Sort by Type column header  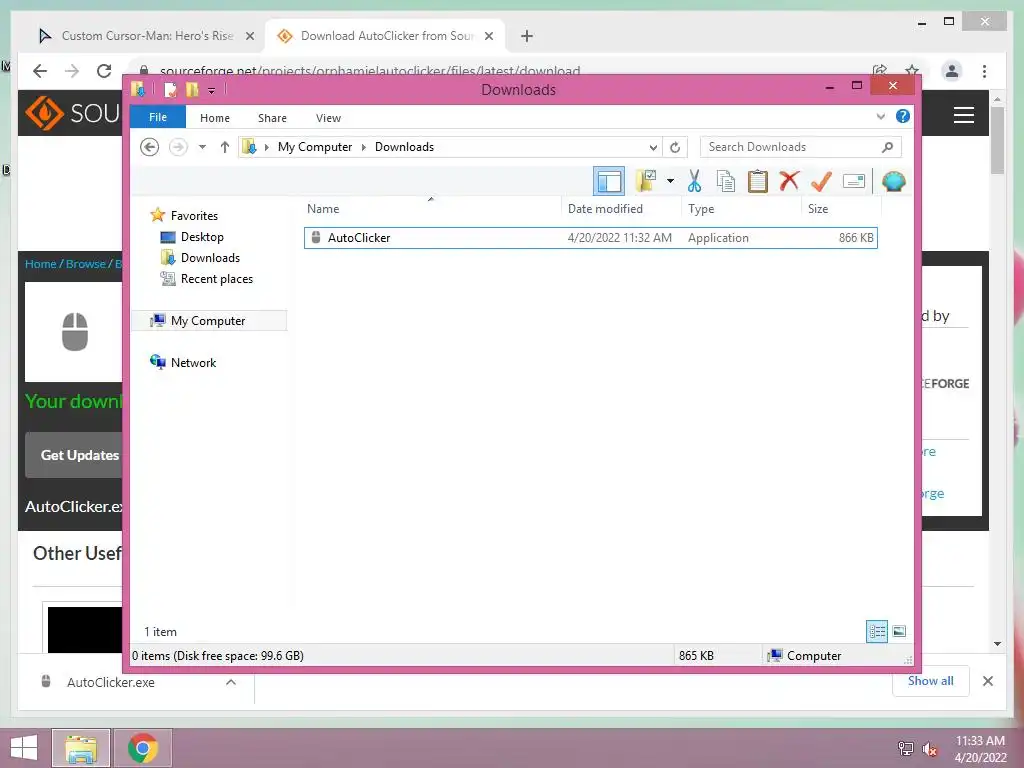point(701,209)
